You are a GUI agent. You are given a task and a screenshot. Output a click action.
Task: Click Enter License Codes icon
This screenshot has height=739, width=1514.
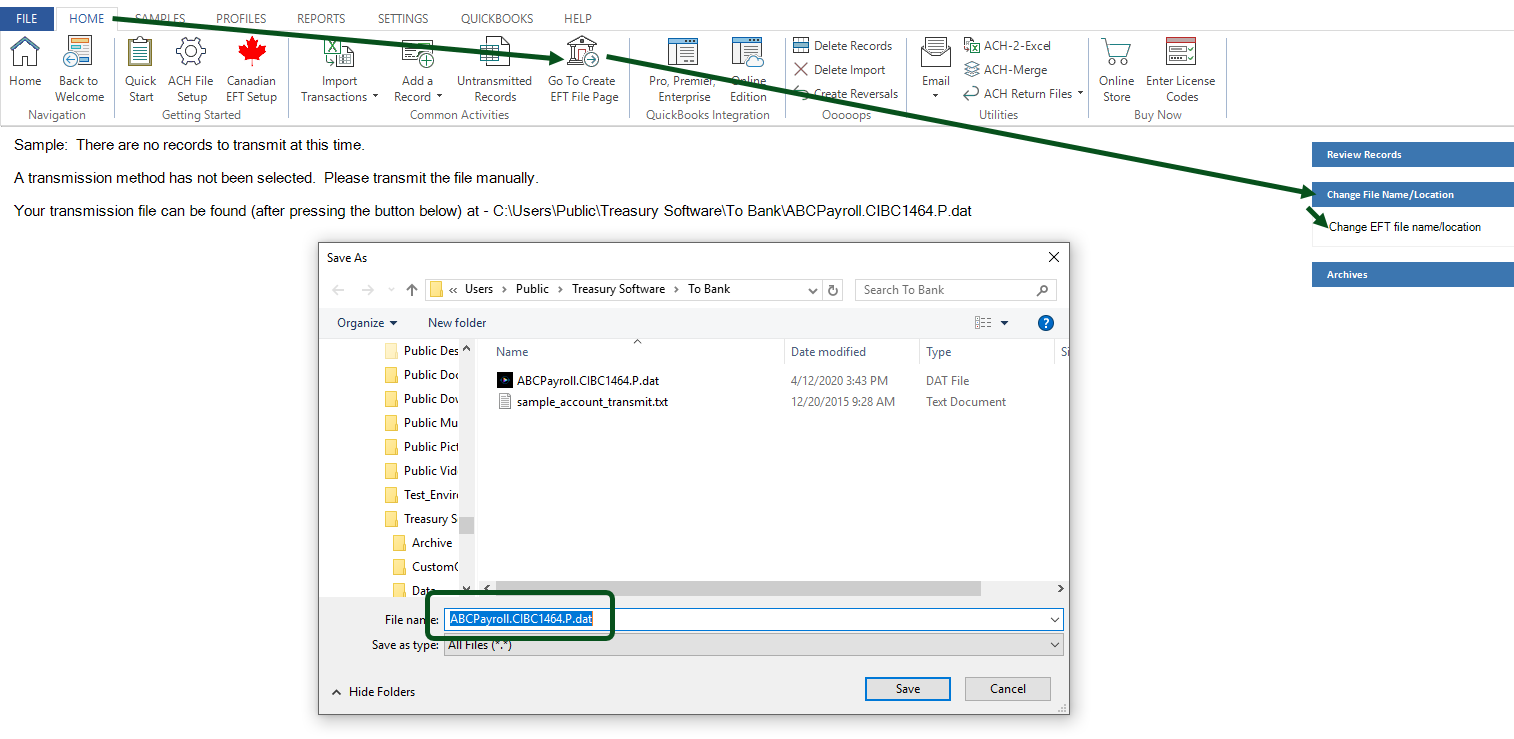[x=1180, y=52]
